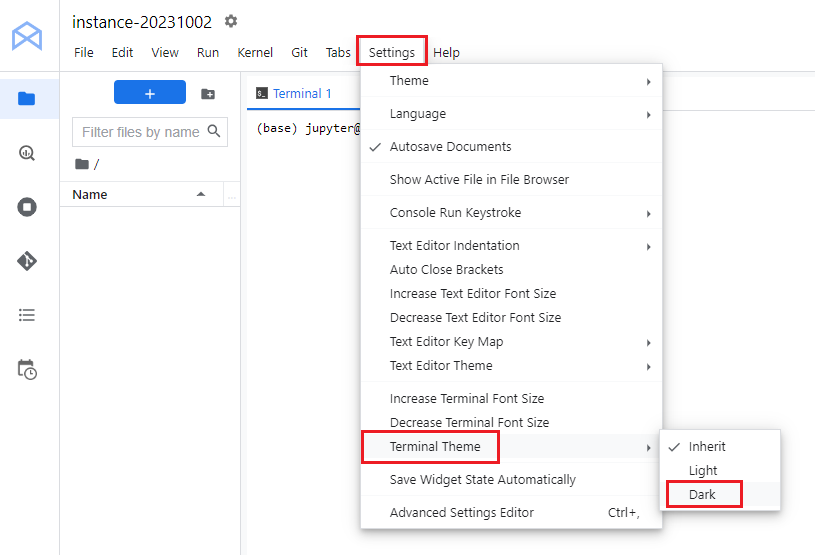Click the new folder icon
Viewport: 815px width, 555px height.
click(208, 93)
